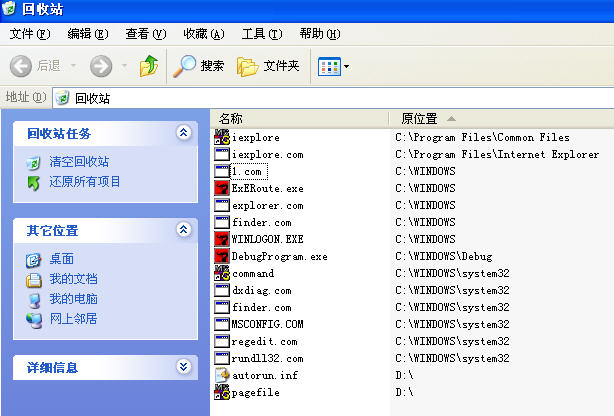
Task: Sort by 名称 column header
Action: [300, 118]
